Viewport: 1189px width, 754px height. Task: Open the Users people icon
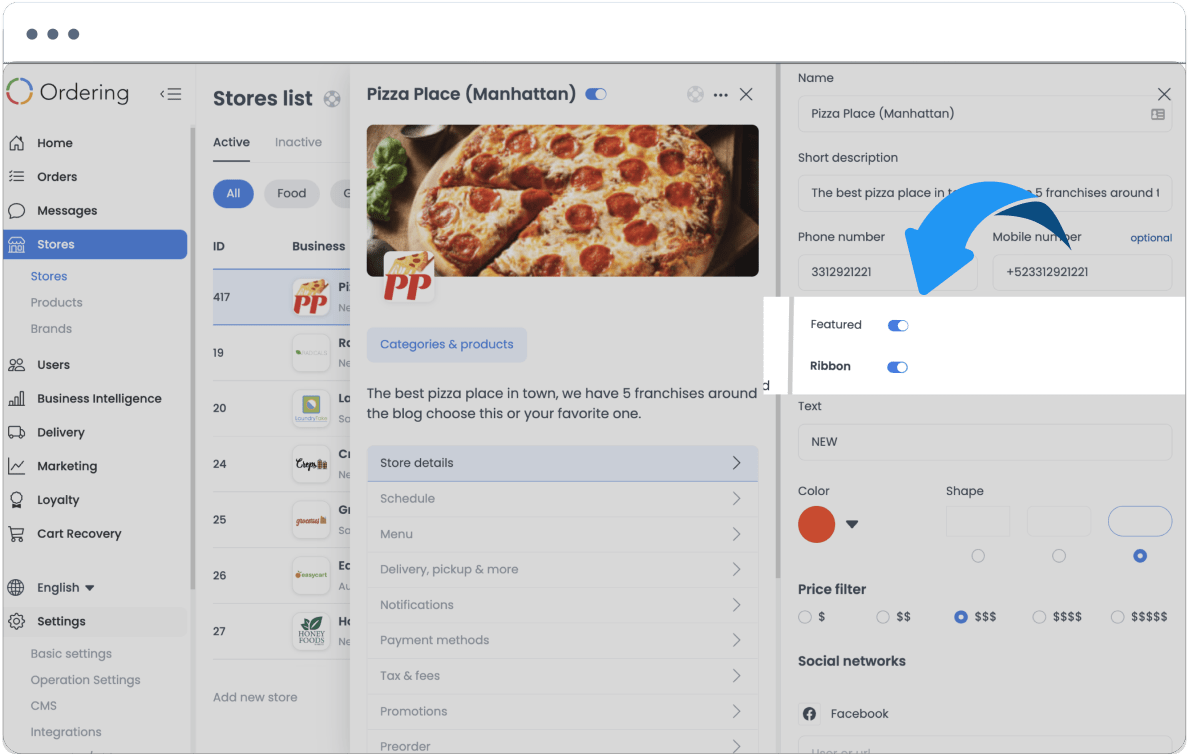click(x=17, y=365)
